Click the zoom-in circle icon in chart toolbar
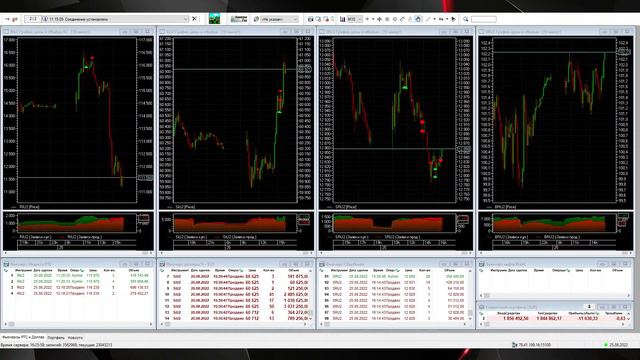Viewport: 640px width, 360px height. coord(387,19)
